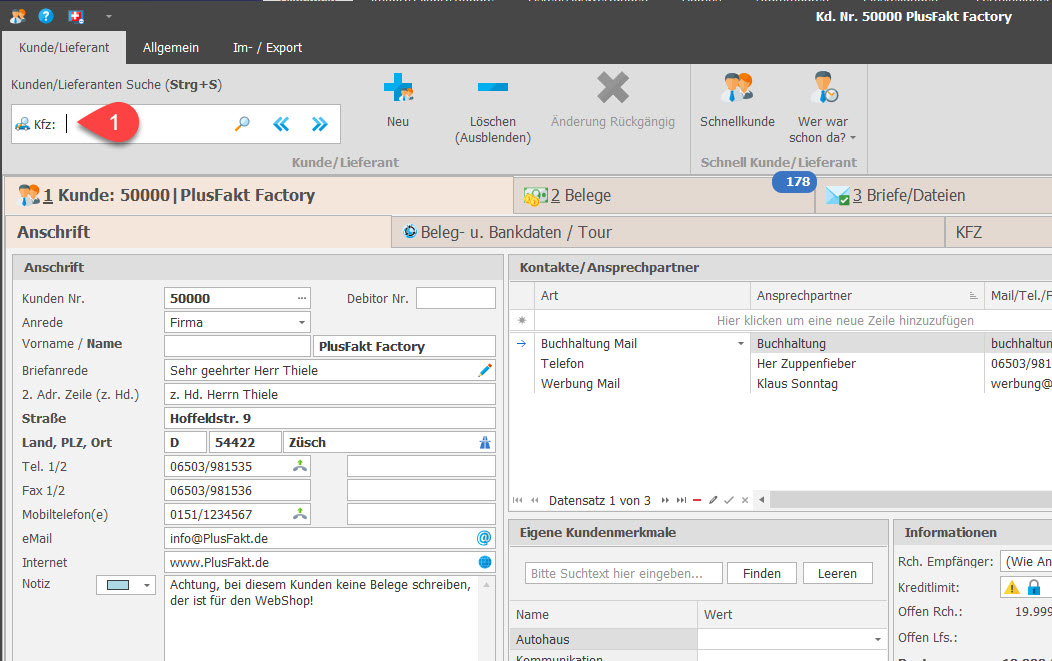Click the magnifier search icon in Kfz search

click(242, 123)
